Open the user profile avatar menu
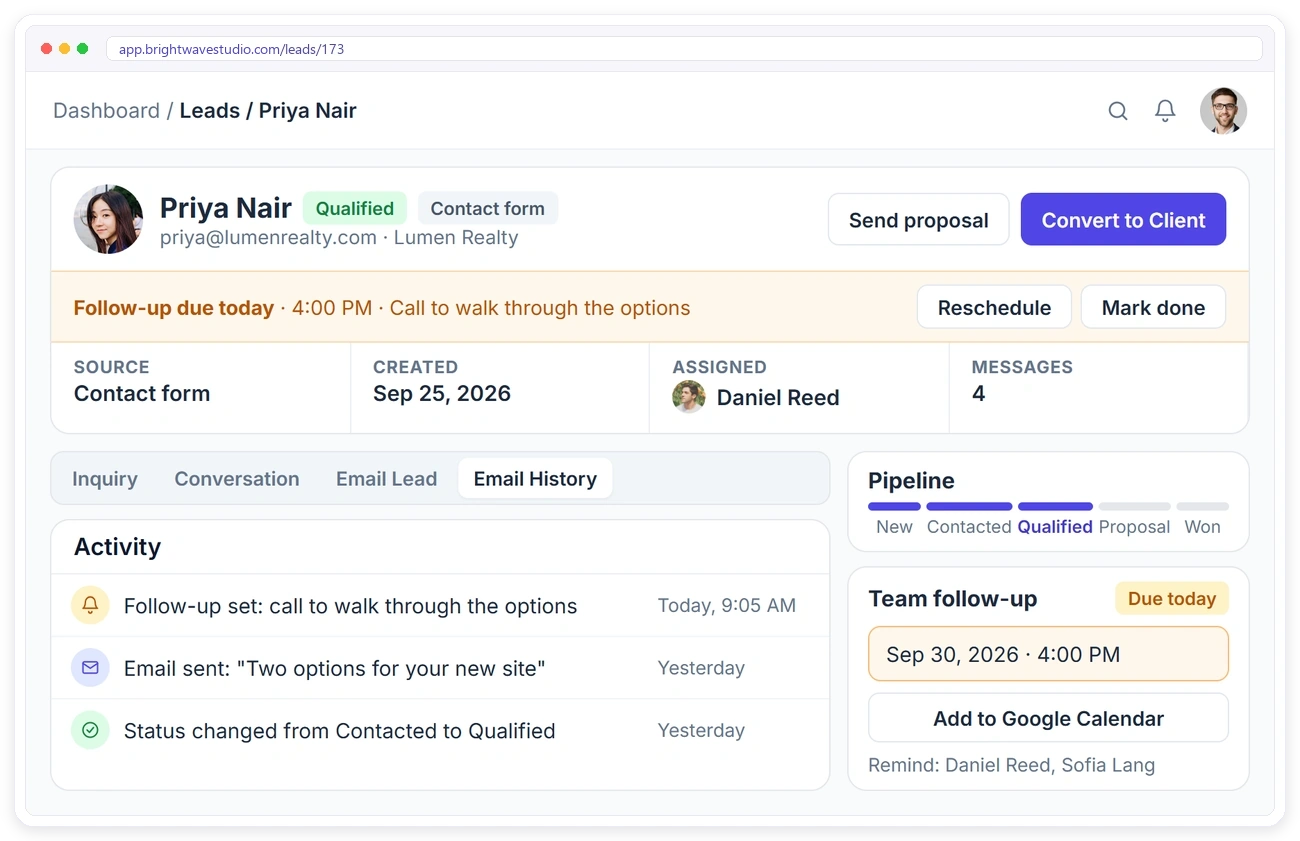 coord(1223,110)
